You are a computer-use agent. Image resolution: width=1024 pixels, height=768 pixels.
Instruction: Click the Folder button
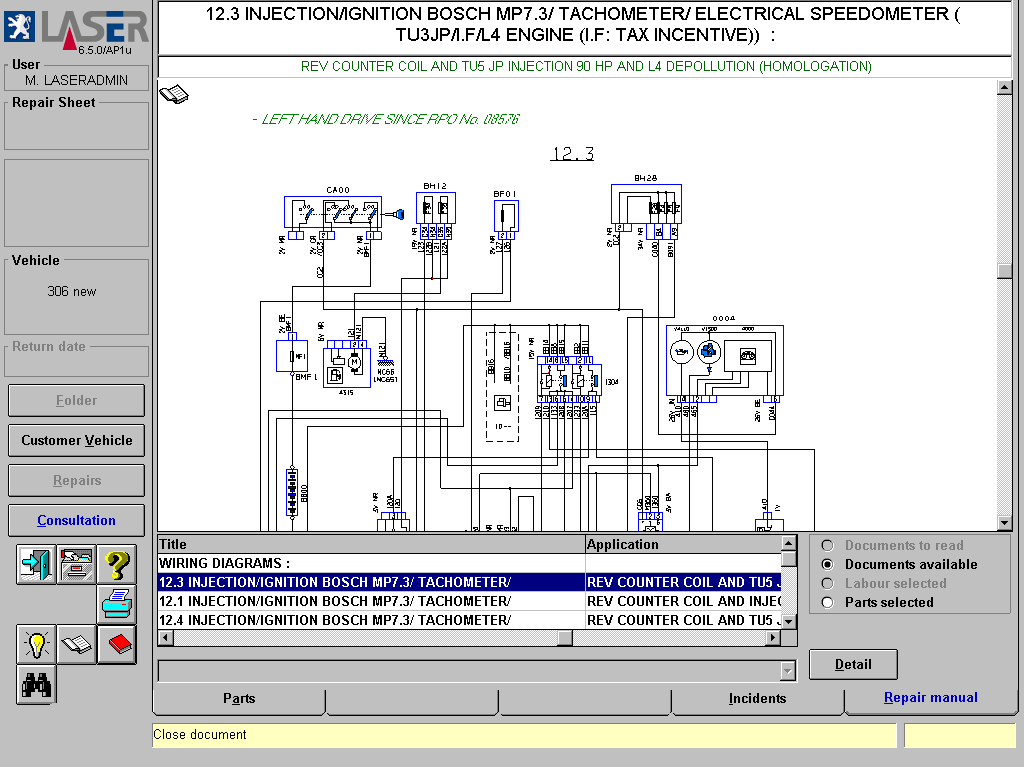point(76,400)
